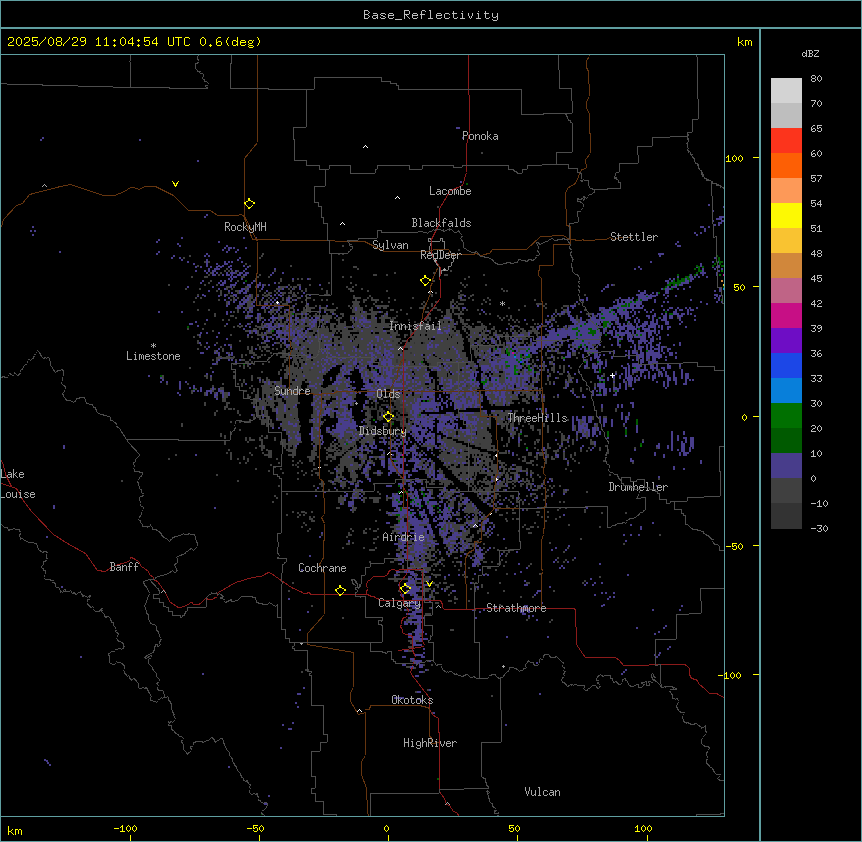Click the white asterisk marker above Limestone
Image resolution: width=862 pixels, height=842 pixels.
[x=153, y=346]
